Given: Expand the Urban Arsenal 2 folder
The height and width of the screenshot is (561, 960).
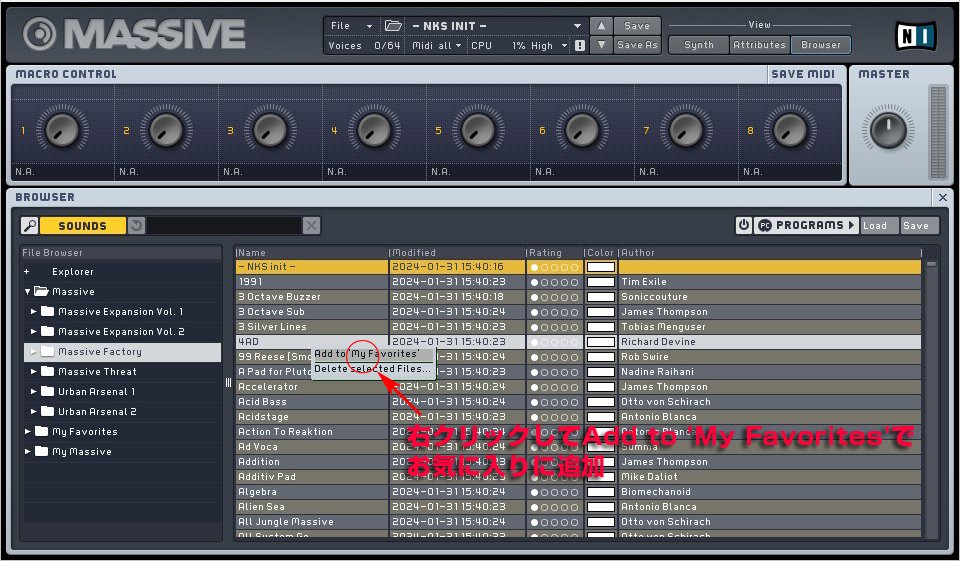Looking at the screenshot, I should [34, 412].
